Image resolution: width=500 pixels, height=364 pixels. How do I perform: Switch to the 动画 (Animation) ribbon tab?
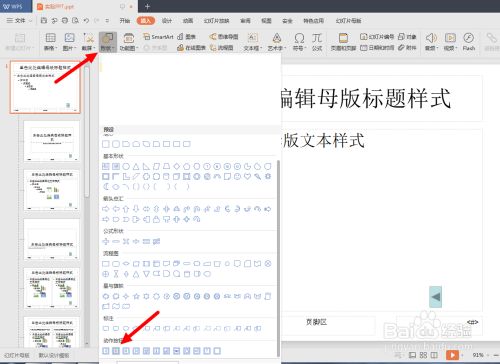[188, 21]
